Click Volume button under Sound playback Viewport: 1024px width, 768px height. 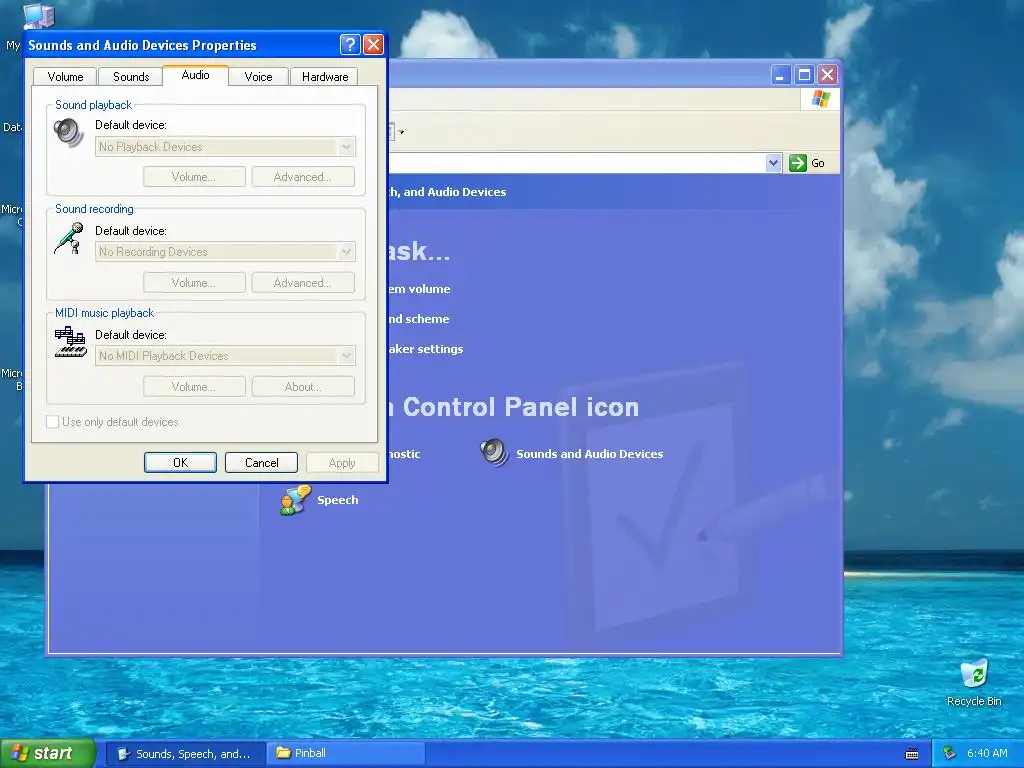[x=194, y=177]
